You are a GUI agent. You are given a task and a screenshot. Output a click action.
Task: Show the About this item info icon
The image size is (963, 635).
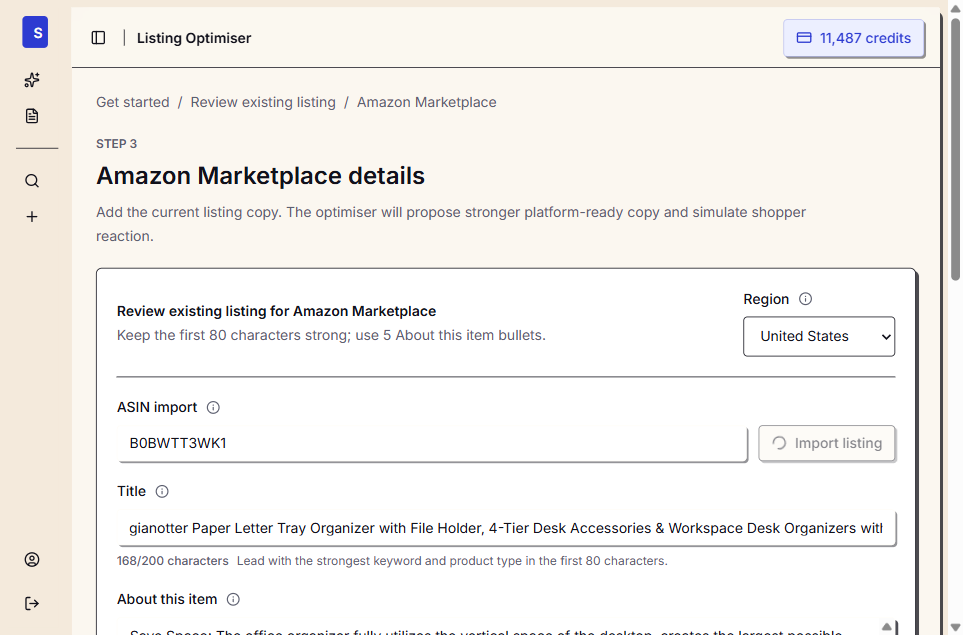(233, 599)
